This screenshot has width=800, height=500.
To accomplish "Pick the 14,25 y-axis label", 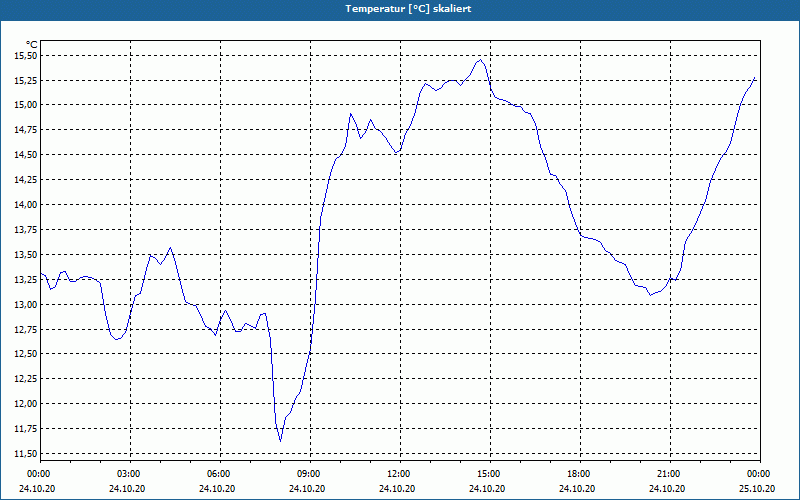I will (26, 180).
